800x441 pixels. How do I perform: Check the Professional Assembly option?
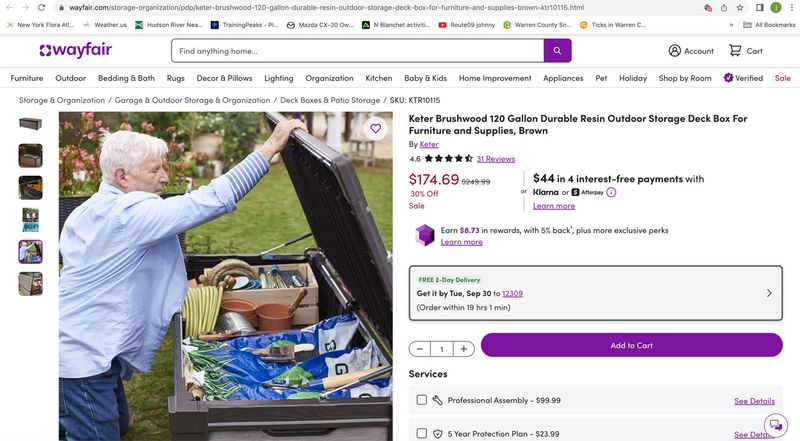point(422,400)
